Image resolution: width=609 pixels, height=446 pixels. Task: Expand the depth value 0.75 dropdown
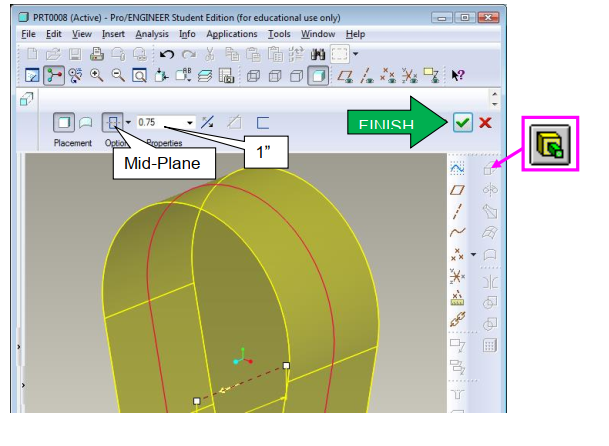pos(190,122)
